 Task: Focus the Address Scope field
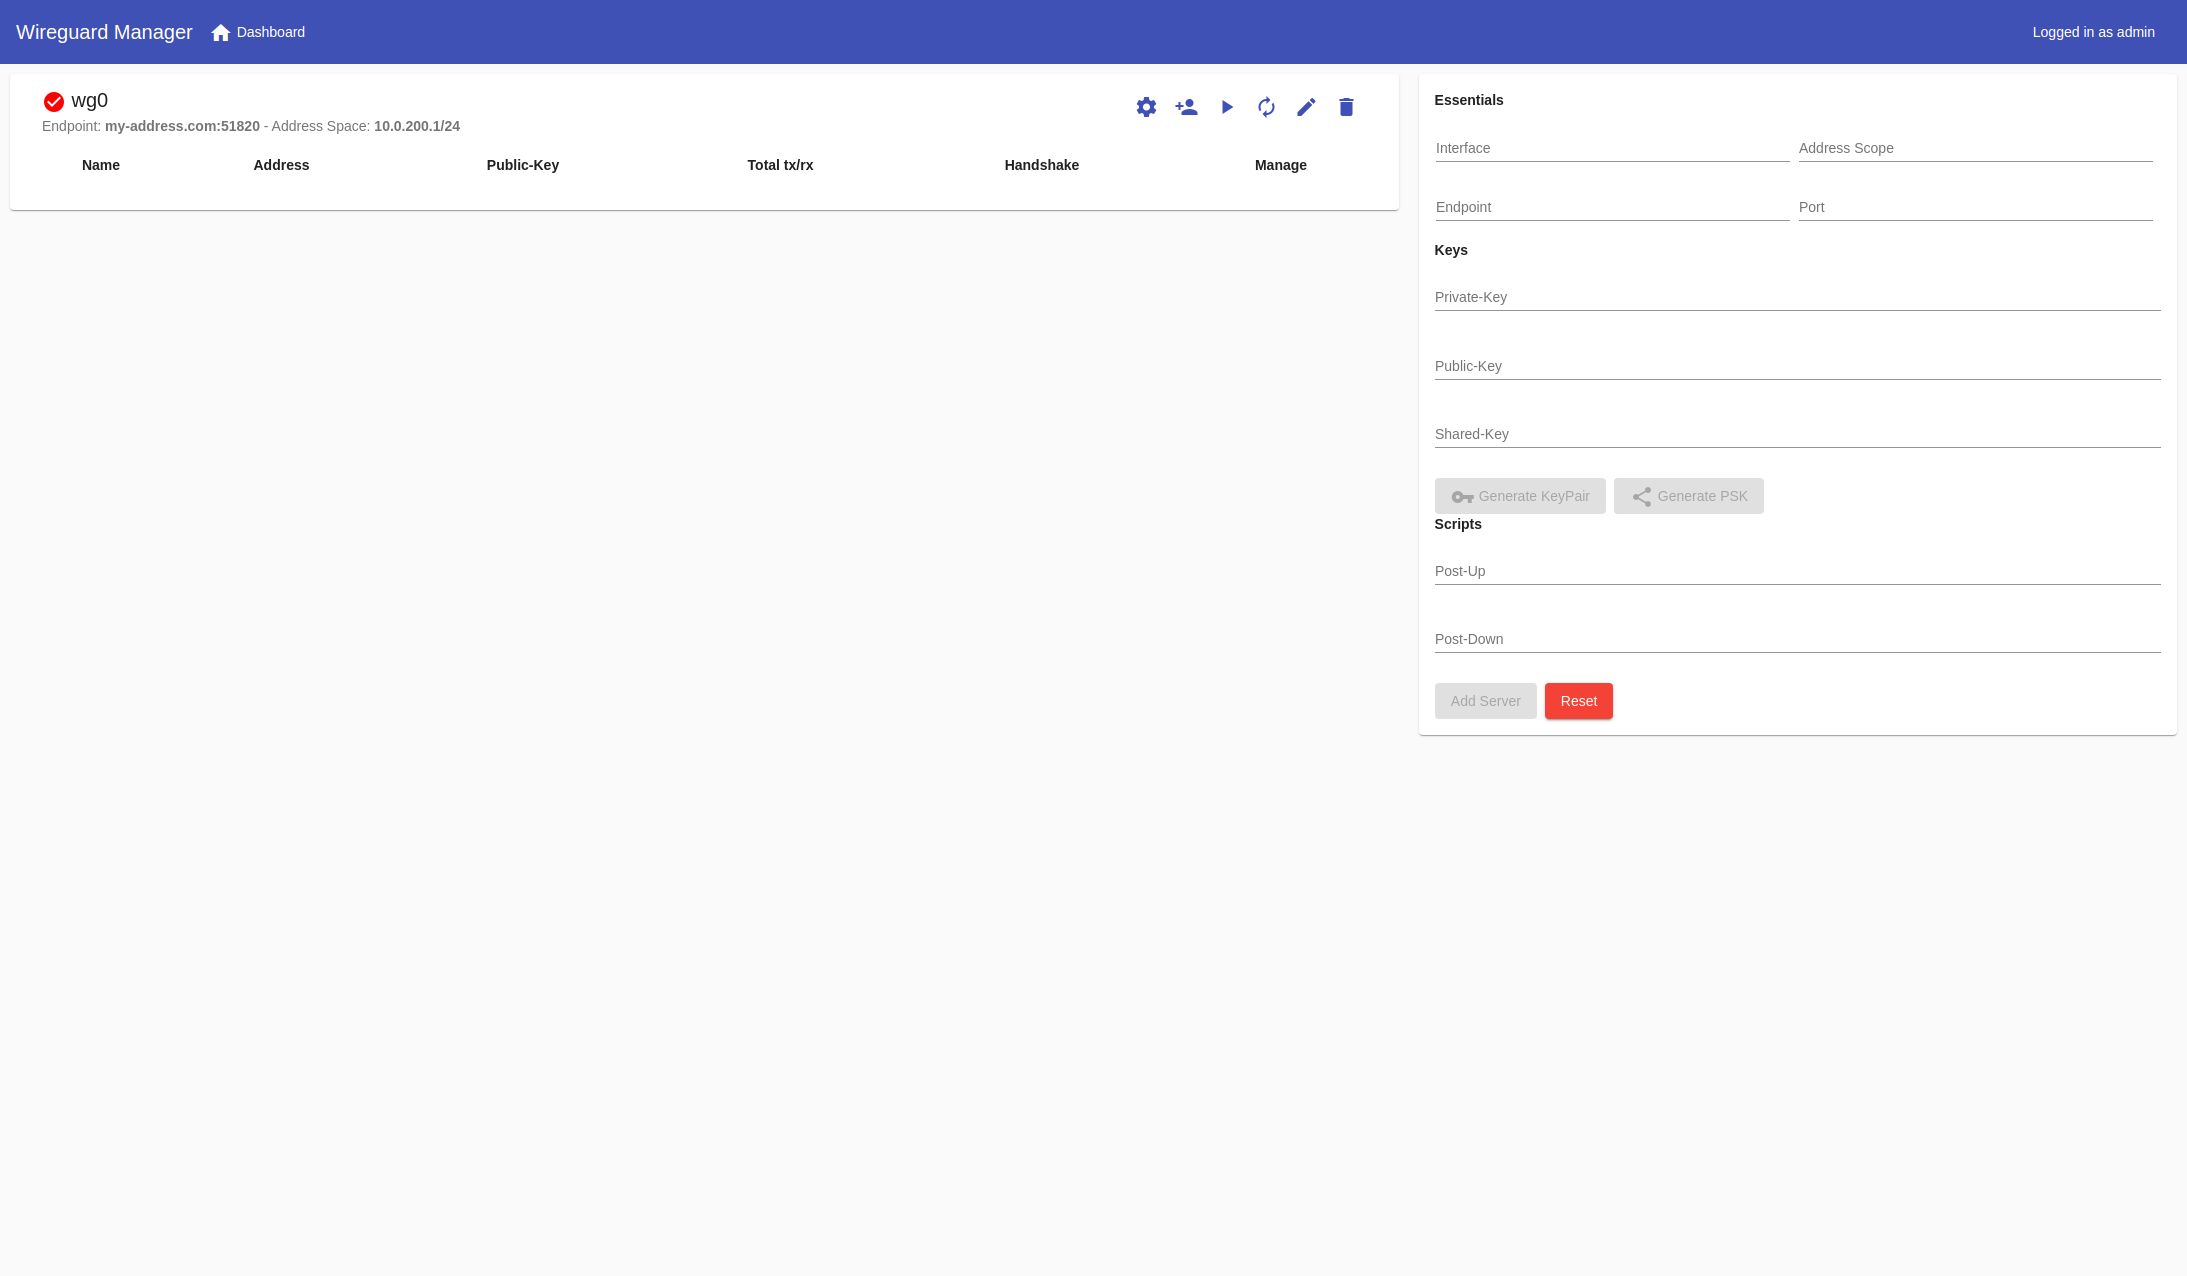[x=1974, y=148]
